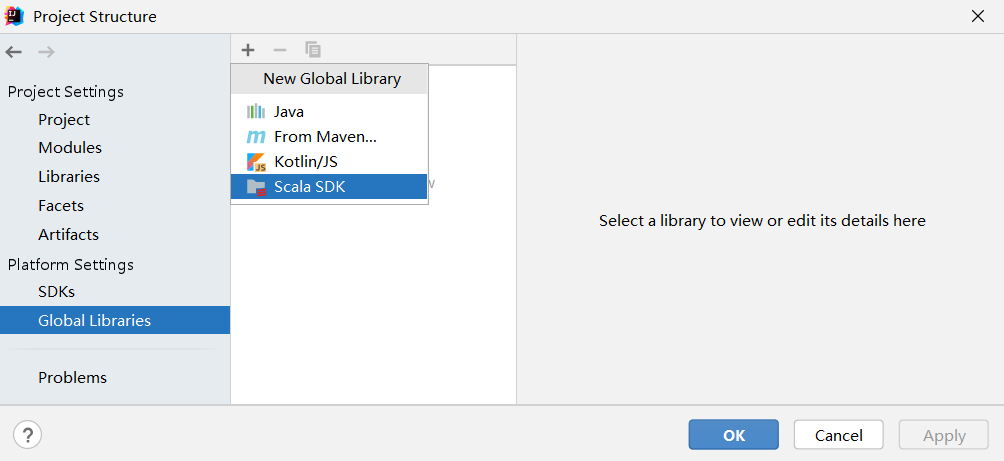Open help via question mark icon

pos(28,435)
